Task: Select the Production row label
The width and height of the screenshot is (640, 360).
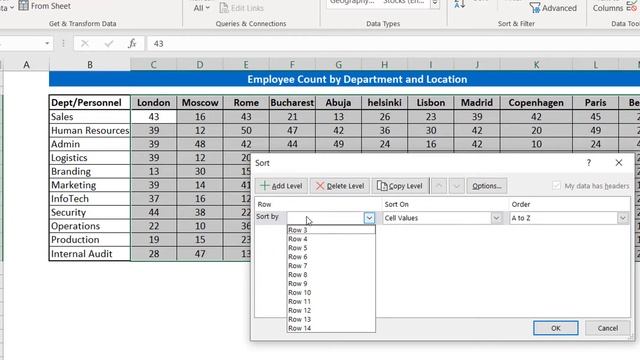Action: (x=90, y=240)
